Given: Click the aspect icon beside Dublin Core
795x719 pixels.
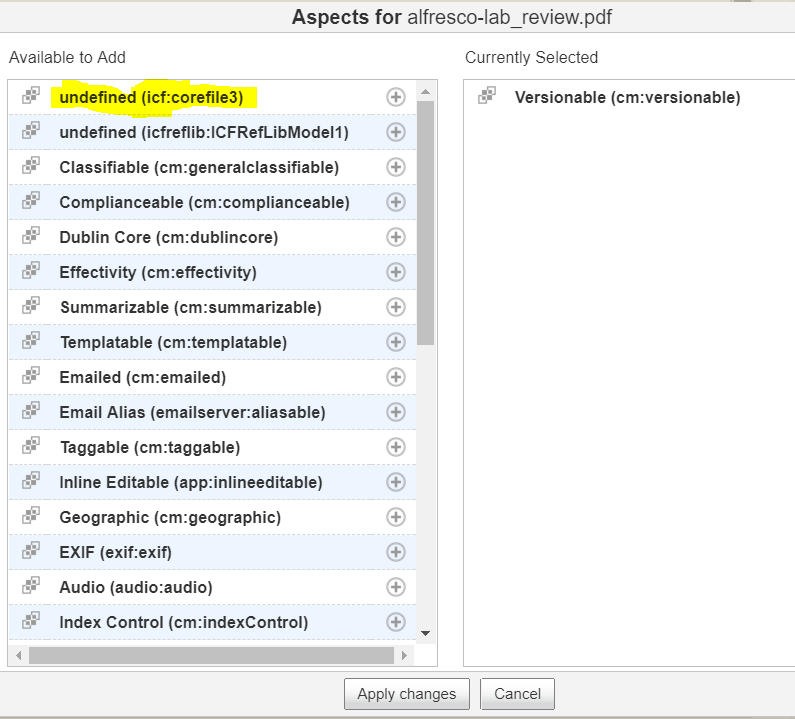Looking at the screenshot, I should [31, 235].
